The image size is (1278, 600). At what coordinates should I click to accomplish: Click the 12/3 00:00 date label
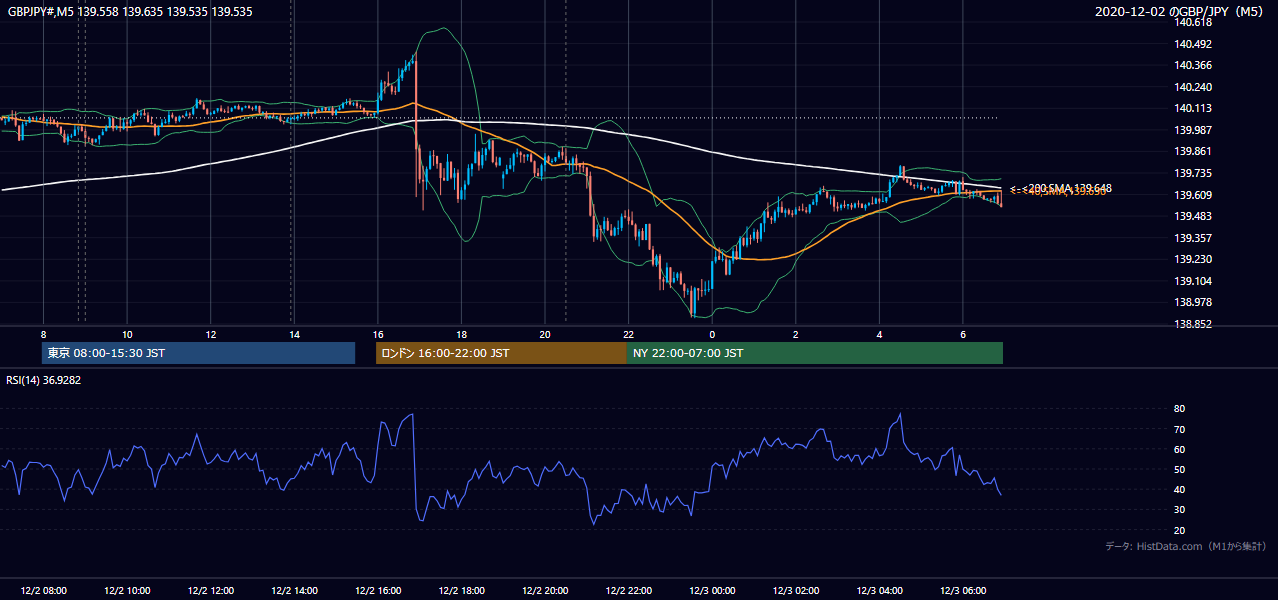coord(712,591)
